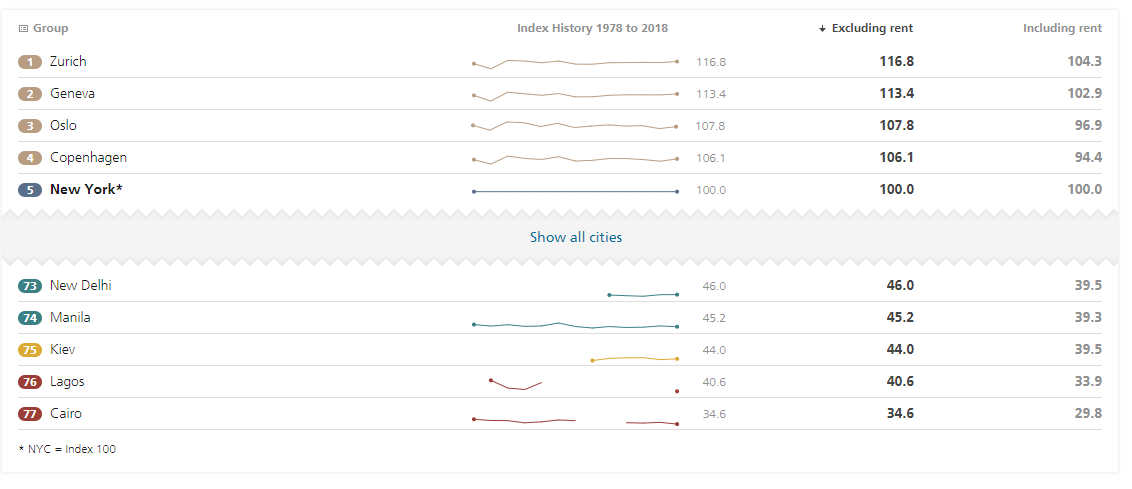The image size is (1132, 489).
Task: Click New Delhi's rank 73 badge
Action: coord(30,286)
